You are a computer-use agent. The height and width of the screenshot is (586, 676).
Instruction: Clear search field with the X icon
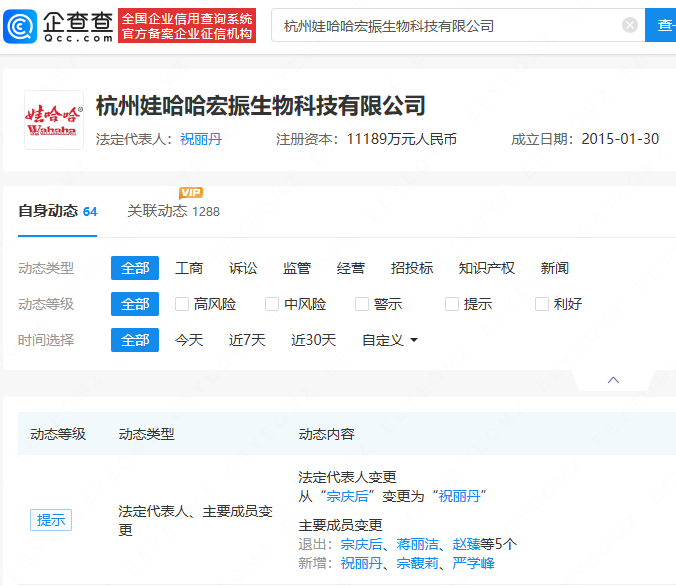(629, 25)
